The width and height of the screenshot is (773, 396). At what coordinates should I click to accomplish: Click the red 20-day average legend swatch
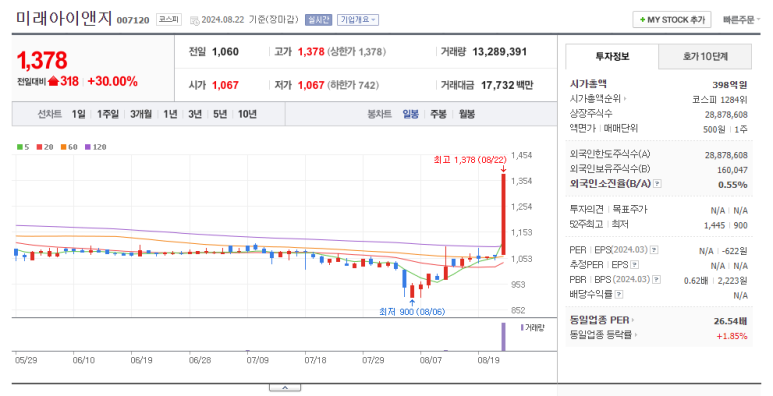click(x=39, y=147)
